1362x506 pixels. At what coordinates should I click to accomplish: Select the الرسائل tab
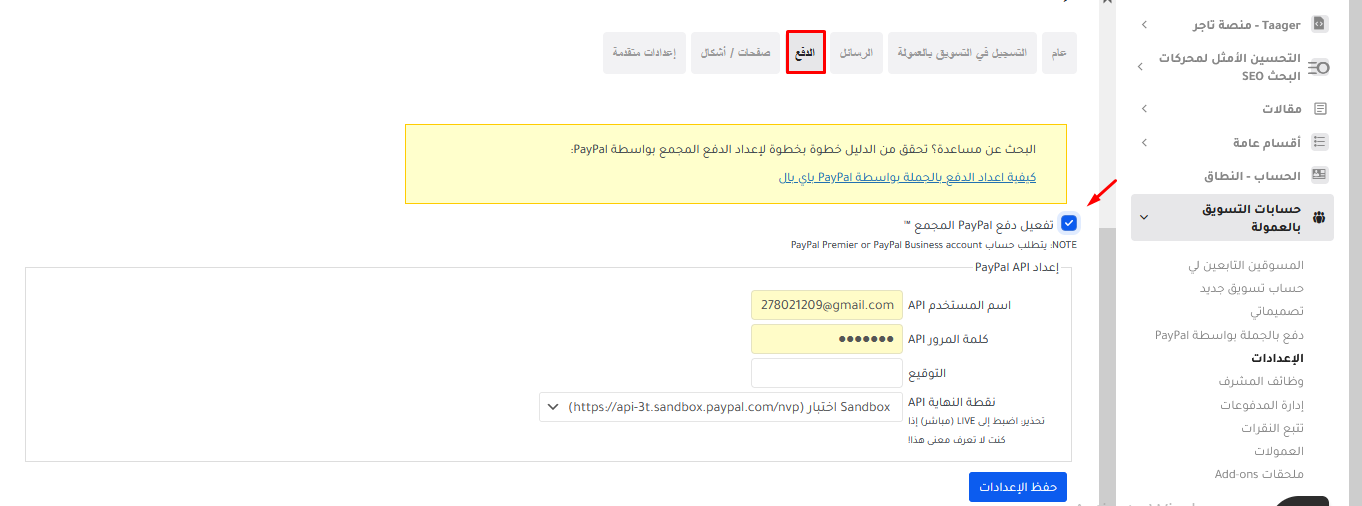tap(856, 52)
